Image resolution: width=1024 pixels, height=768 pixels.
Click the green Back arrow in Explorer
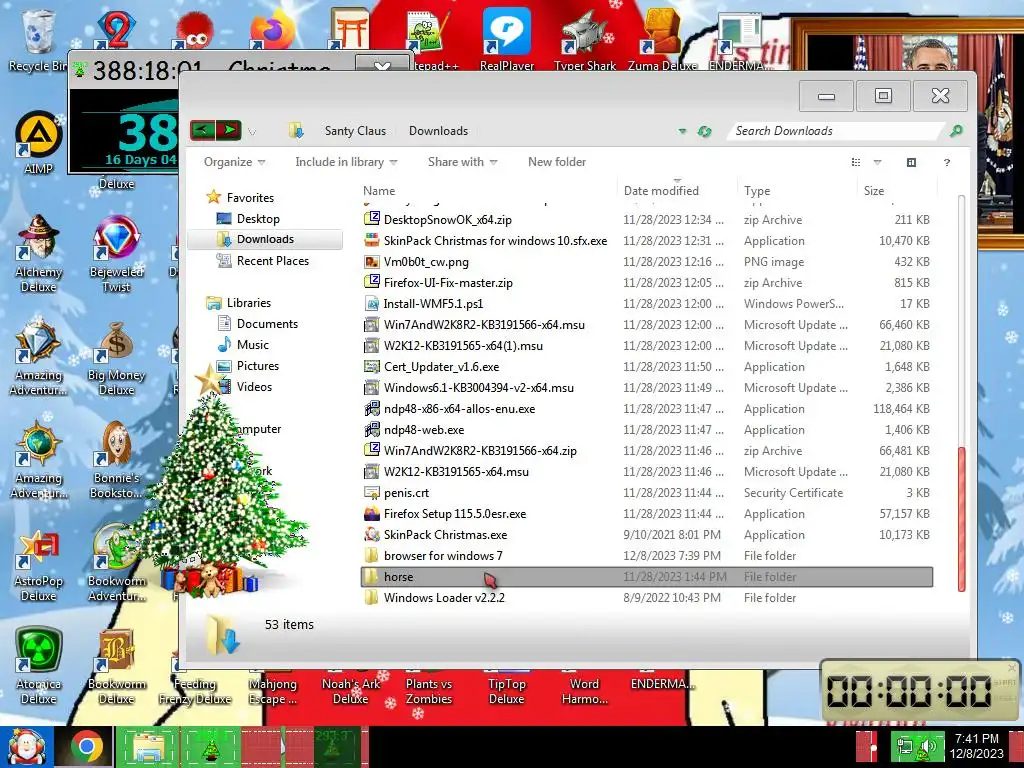[x=202, y=130]
